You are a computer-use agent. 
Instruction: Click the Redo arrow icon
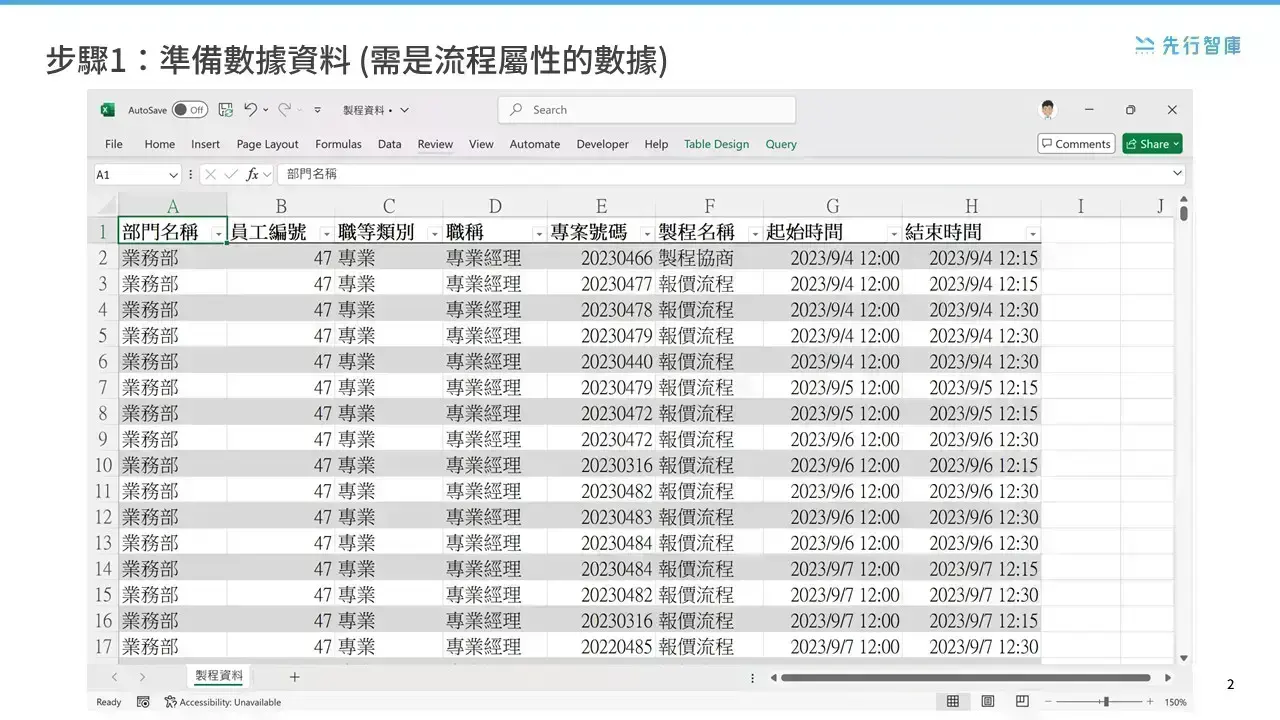tap(284, 109)
